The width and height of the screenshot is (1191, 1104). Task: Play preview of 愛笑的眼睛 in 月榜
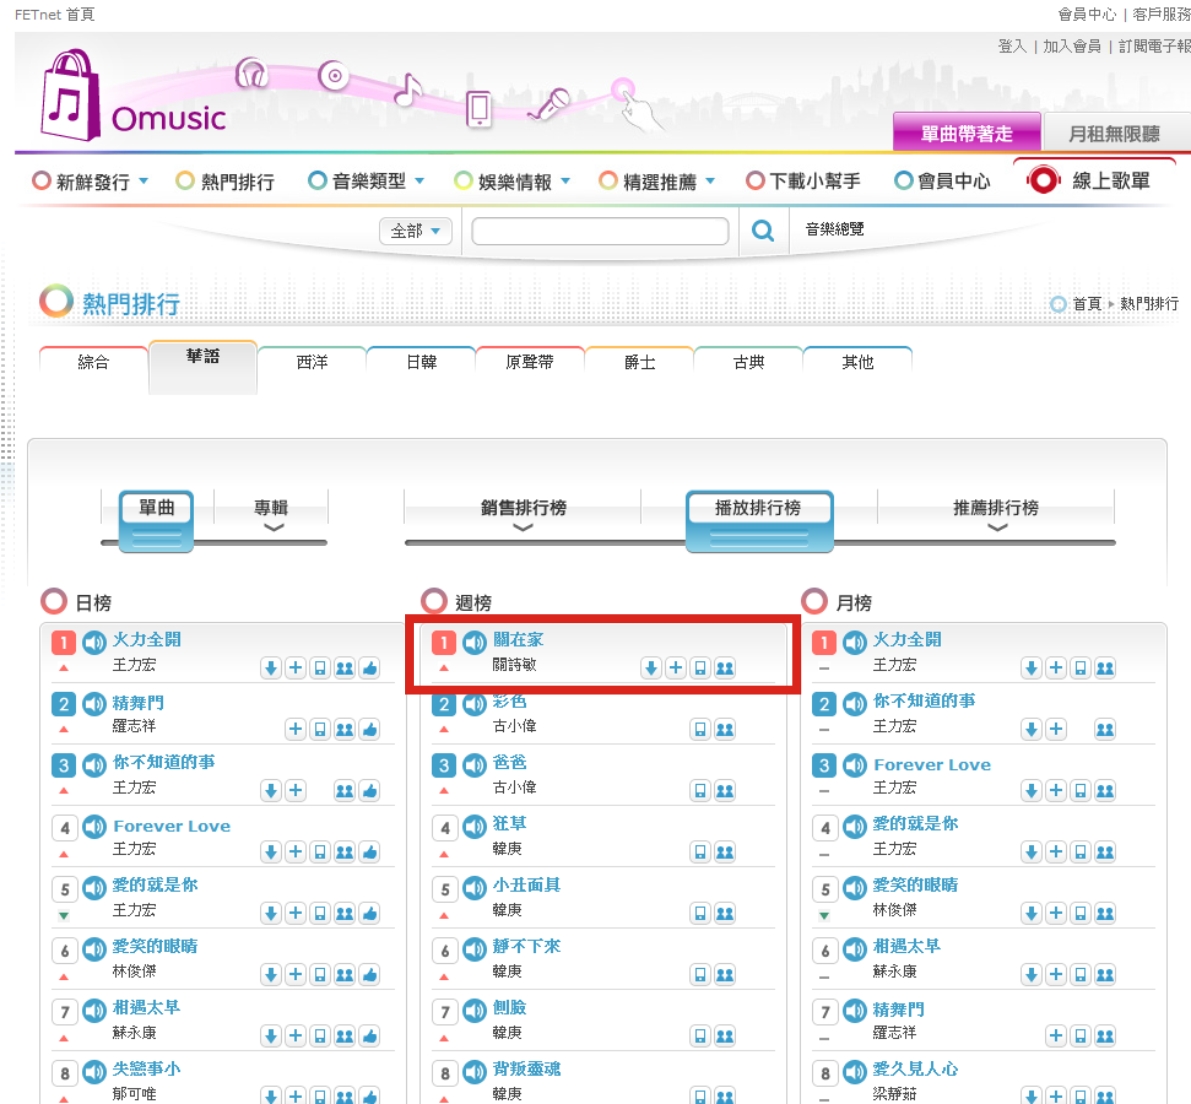855,888
